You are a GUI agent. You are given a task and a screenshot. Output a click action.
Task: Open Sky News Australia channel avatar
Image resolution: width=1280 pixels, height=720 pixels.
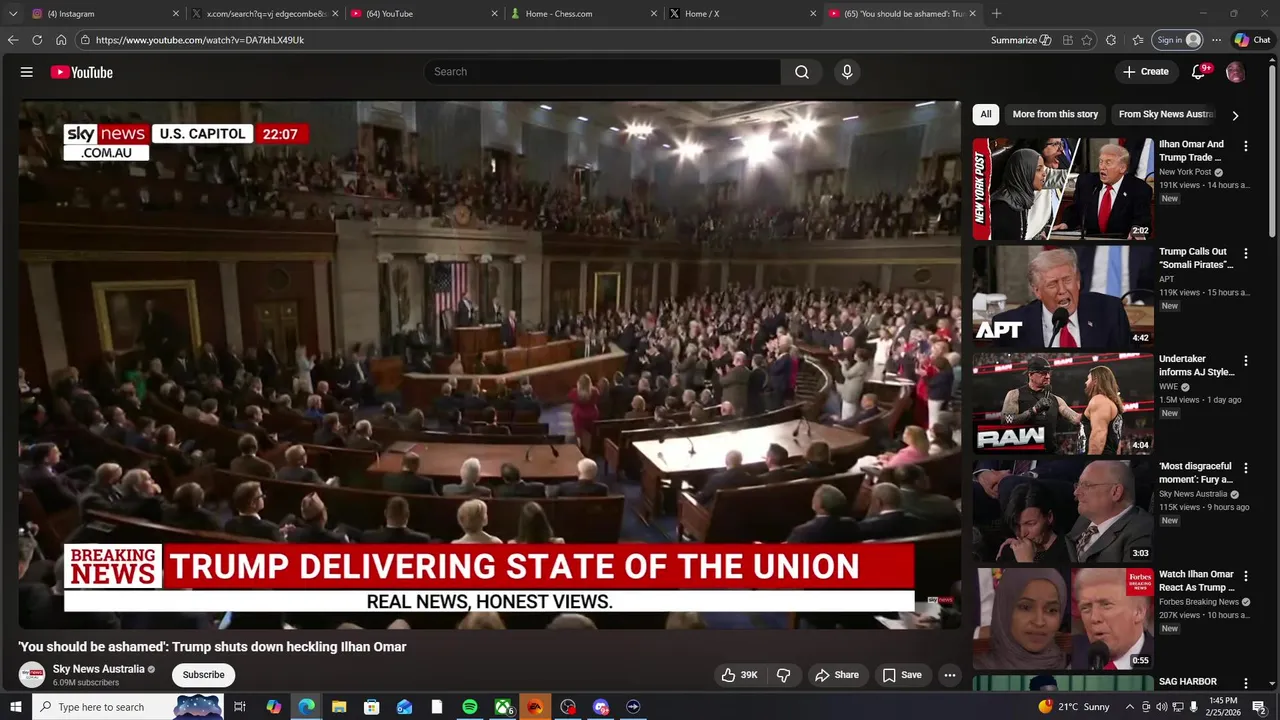[32, 675]
